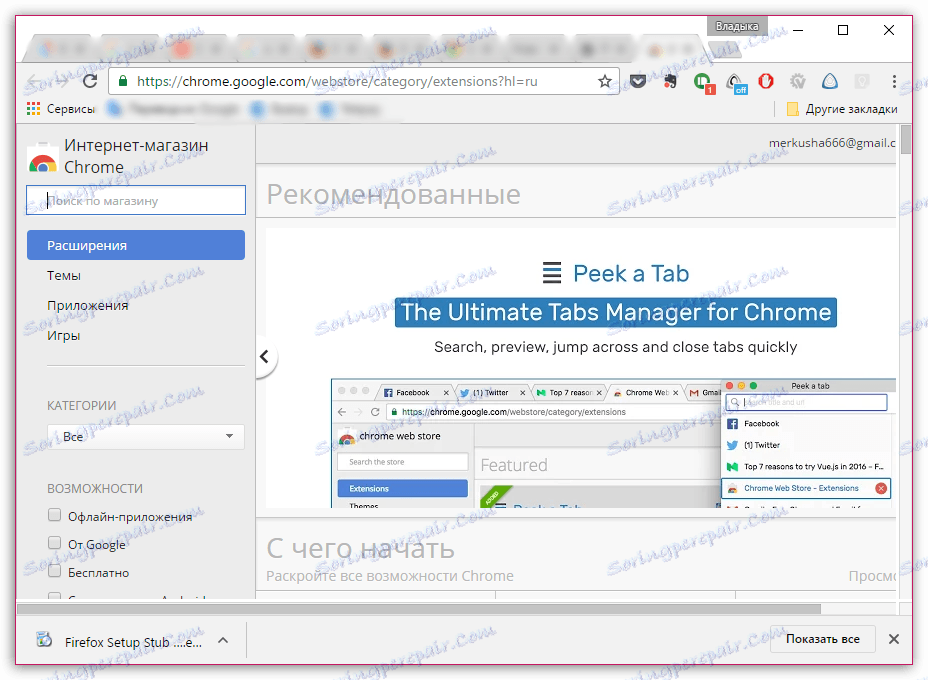
Task: Select the Расширения section
Action: pyautogui.click(x=136, y=245)
